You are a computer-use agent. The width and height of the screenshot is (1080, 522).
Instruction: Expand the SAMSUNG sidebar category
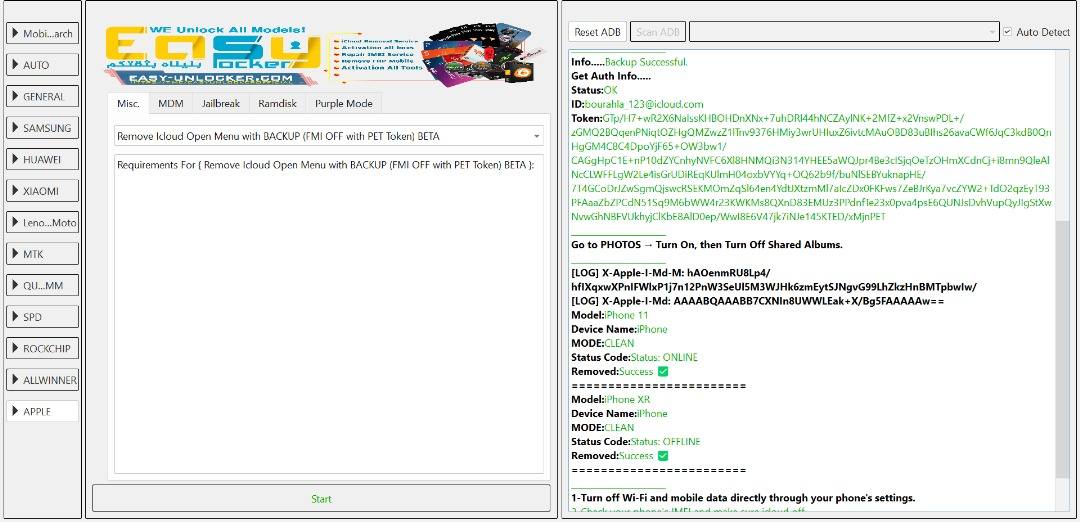pyautogui.click(x=43, y=128)
